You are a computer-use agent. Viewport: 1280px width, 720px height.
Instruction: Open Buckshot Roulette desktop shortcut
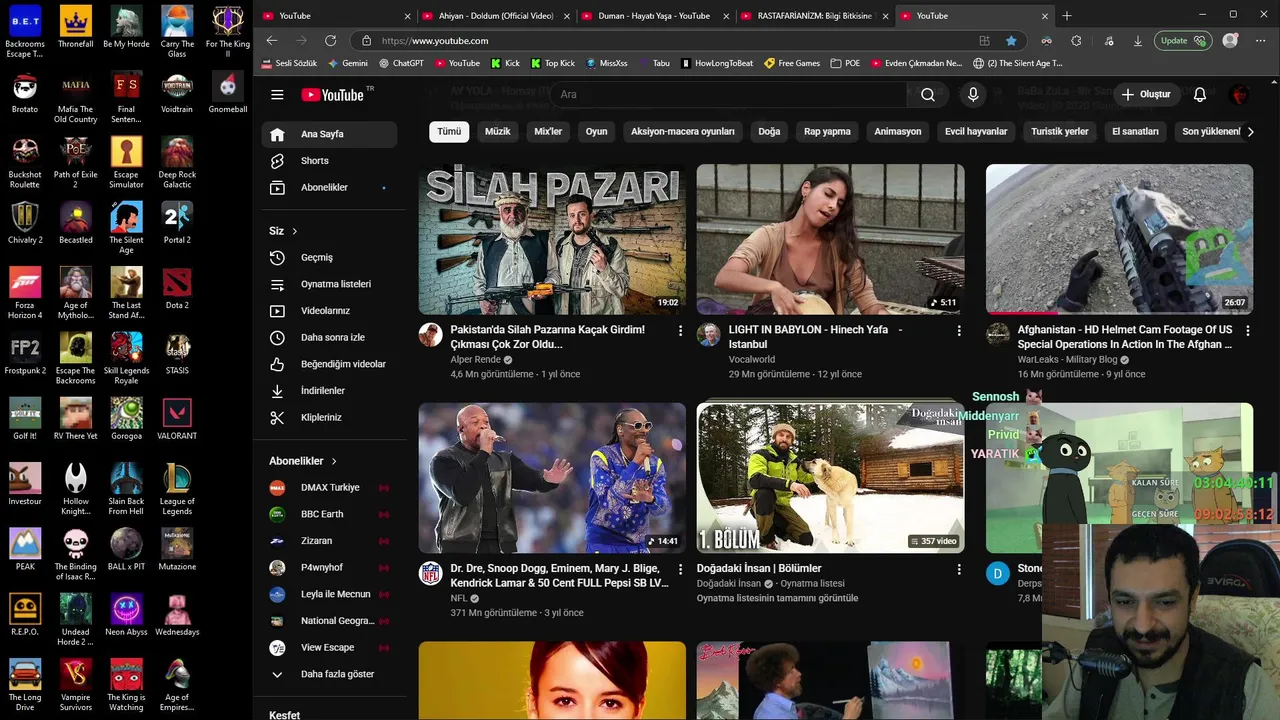tap(25, 162)
